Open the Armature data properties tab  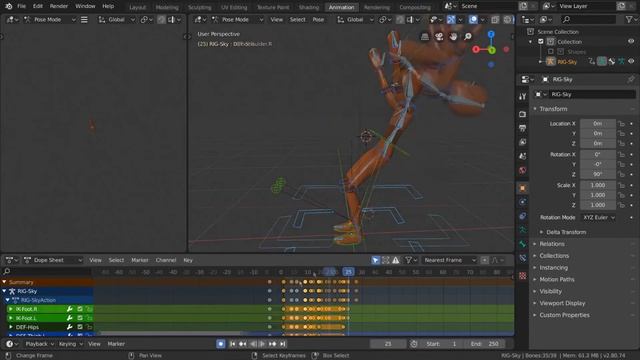pyautogui.click(x=522, y=230)
